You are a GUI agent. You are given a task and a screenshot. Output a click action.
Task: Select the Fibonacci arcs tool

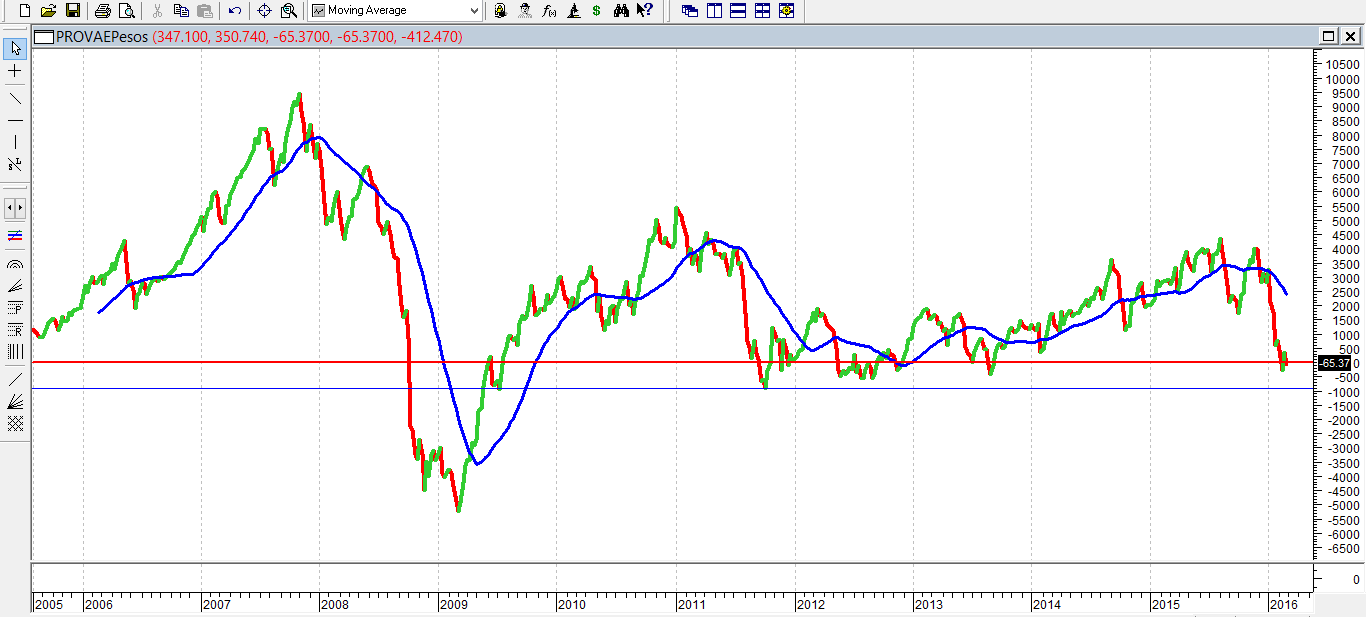[x=15, y=265]
